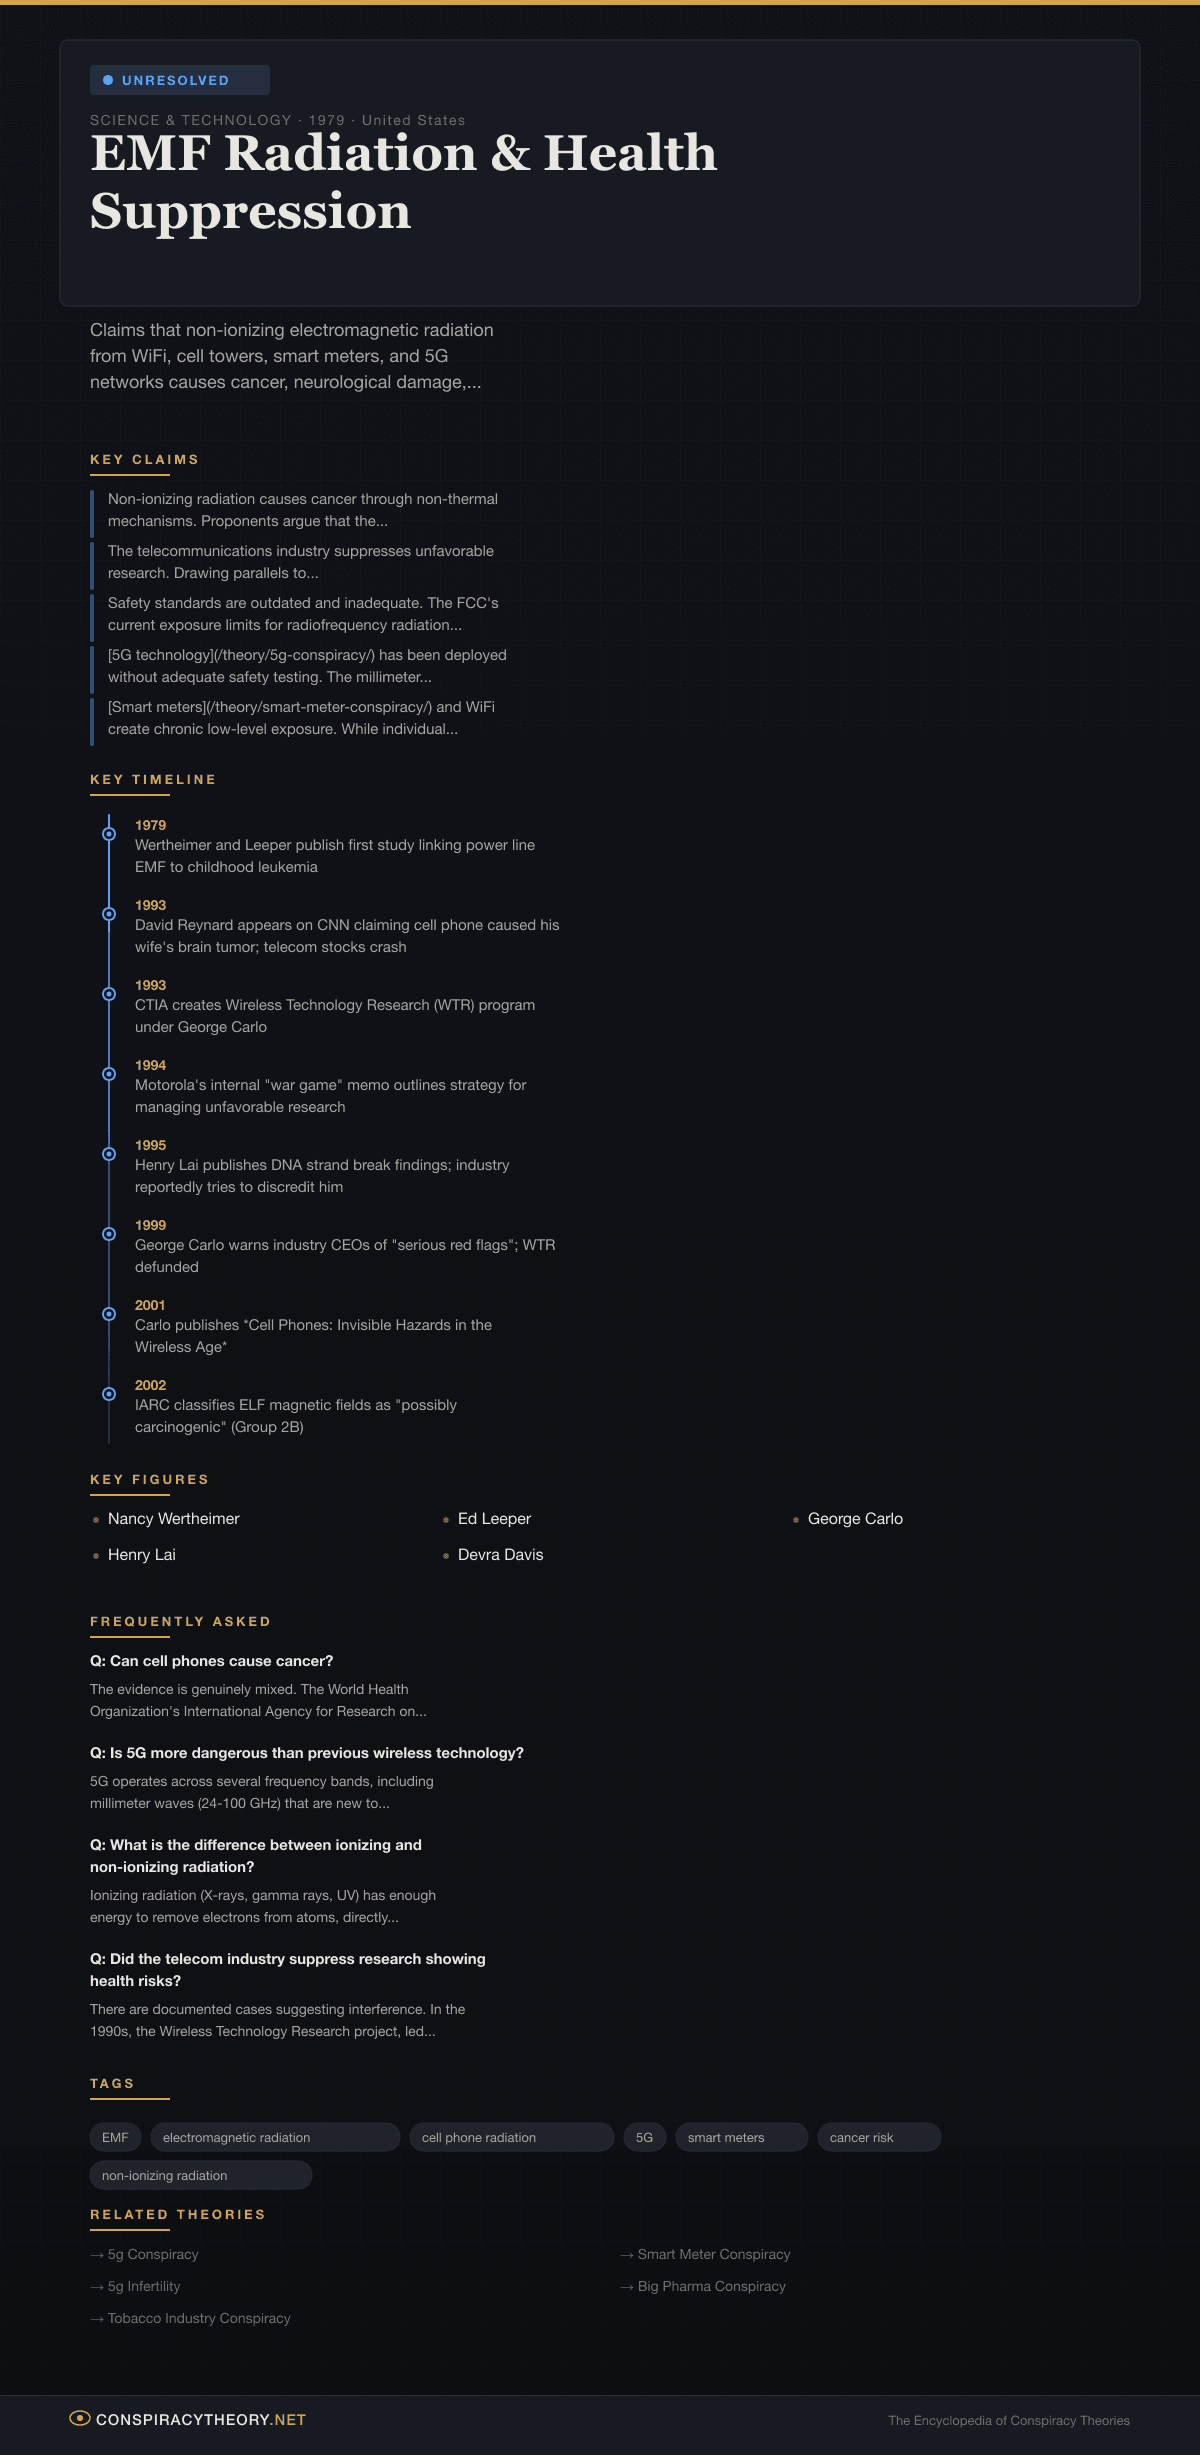Click the George Carlo key figure

(855, 1519)
